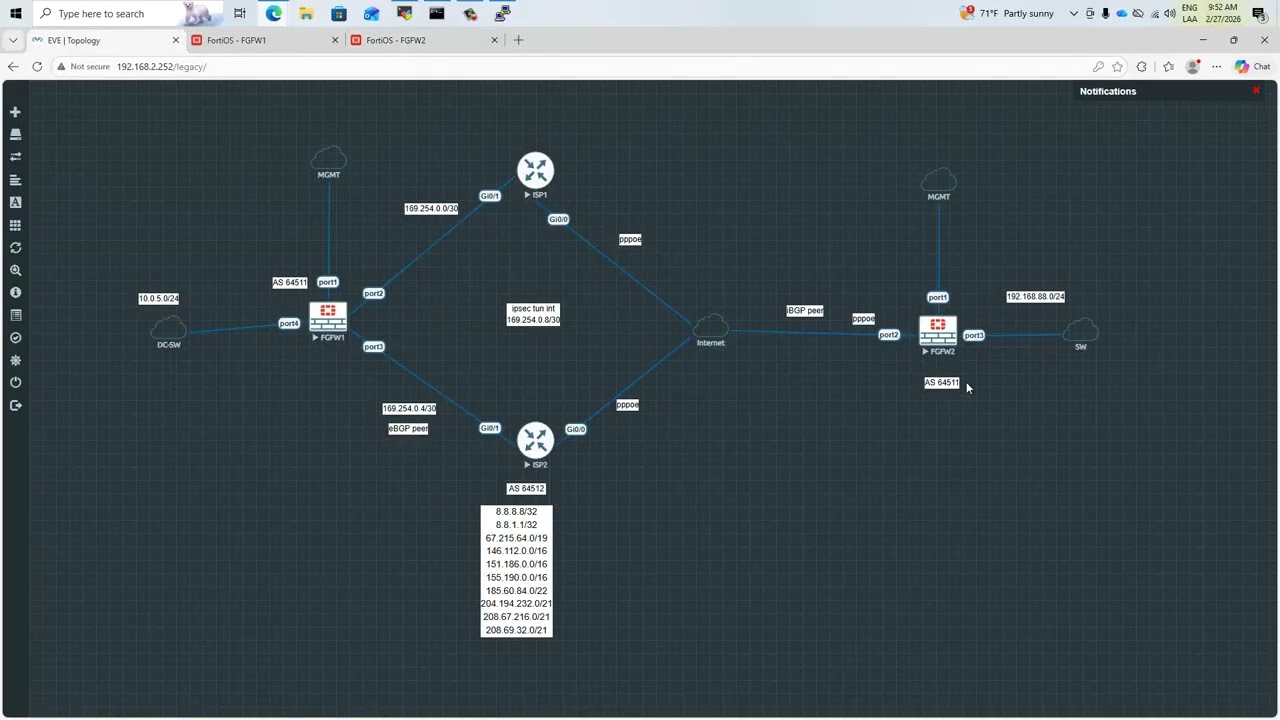Select the Internet cloud network
Screen dimensions: 1280x720
710,326
